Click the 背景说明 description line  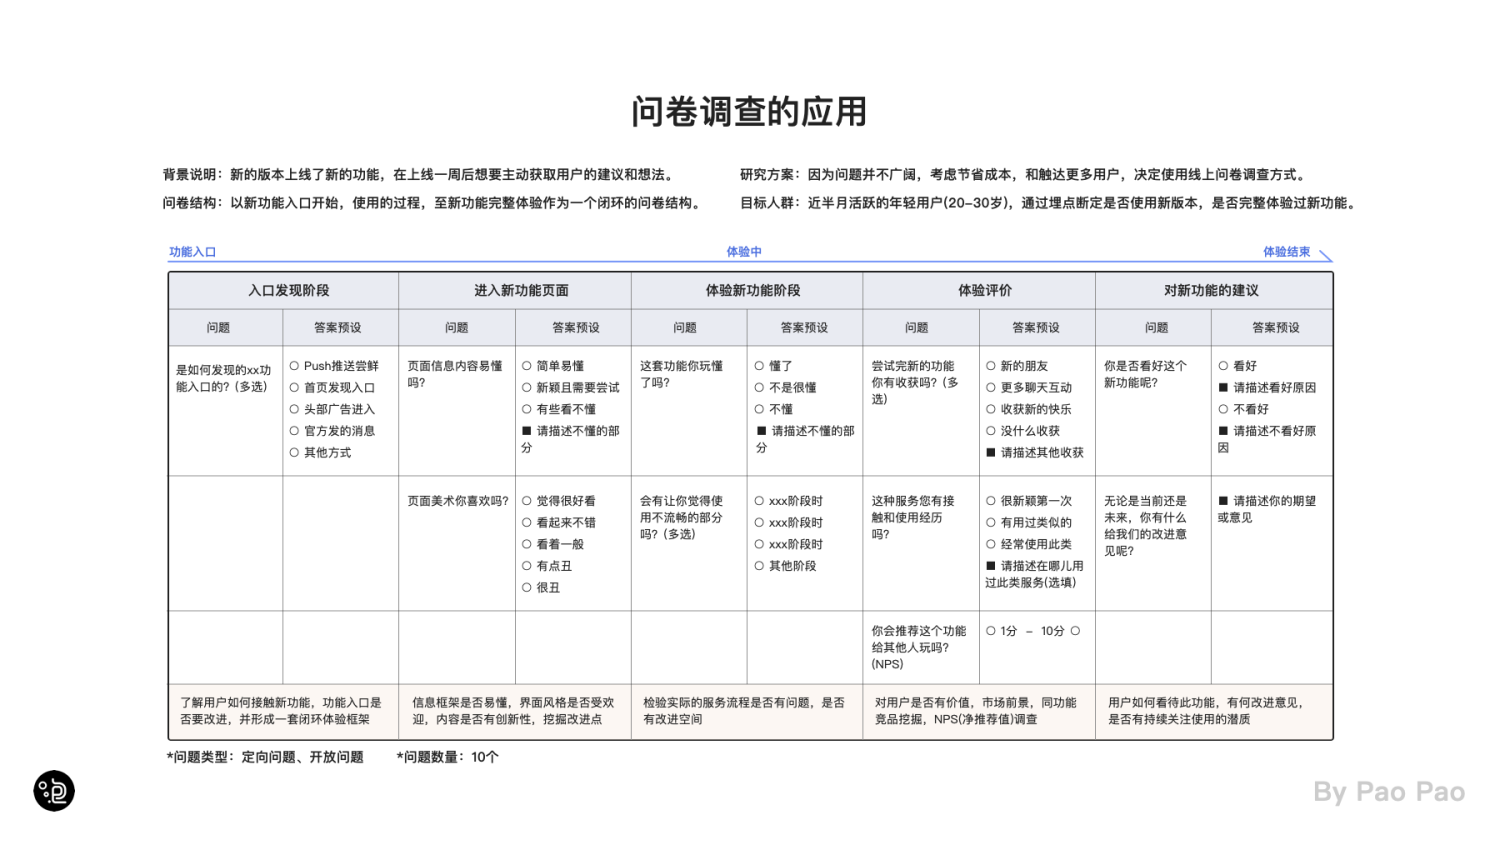[x=418, y=175]
